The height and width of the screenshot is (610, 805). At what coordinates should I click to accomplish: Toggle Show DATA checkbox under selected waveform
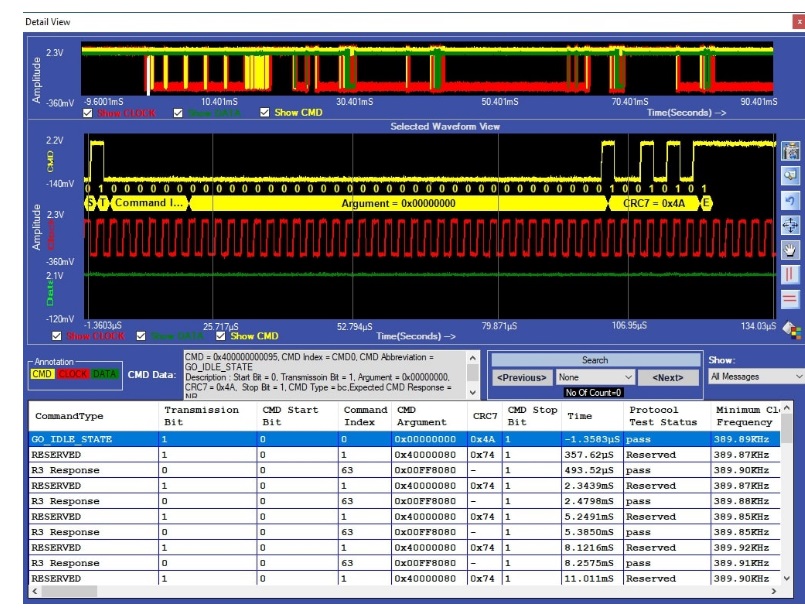[x=141, y=336]
